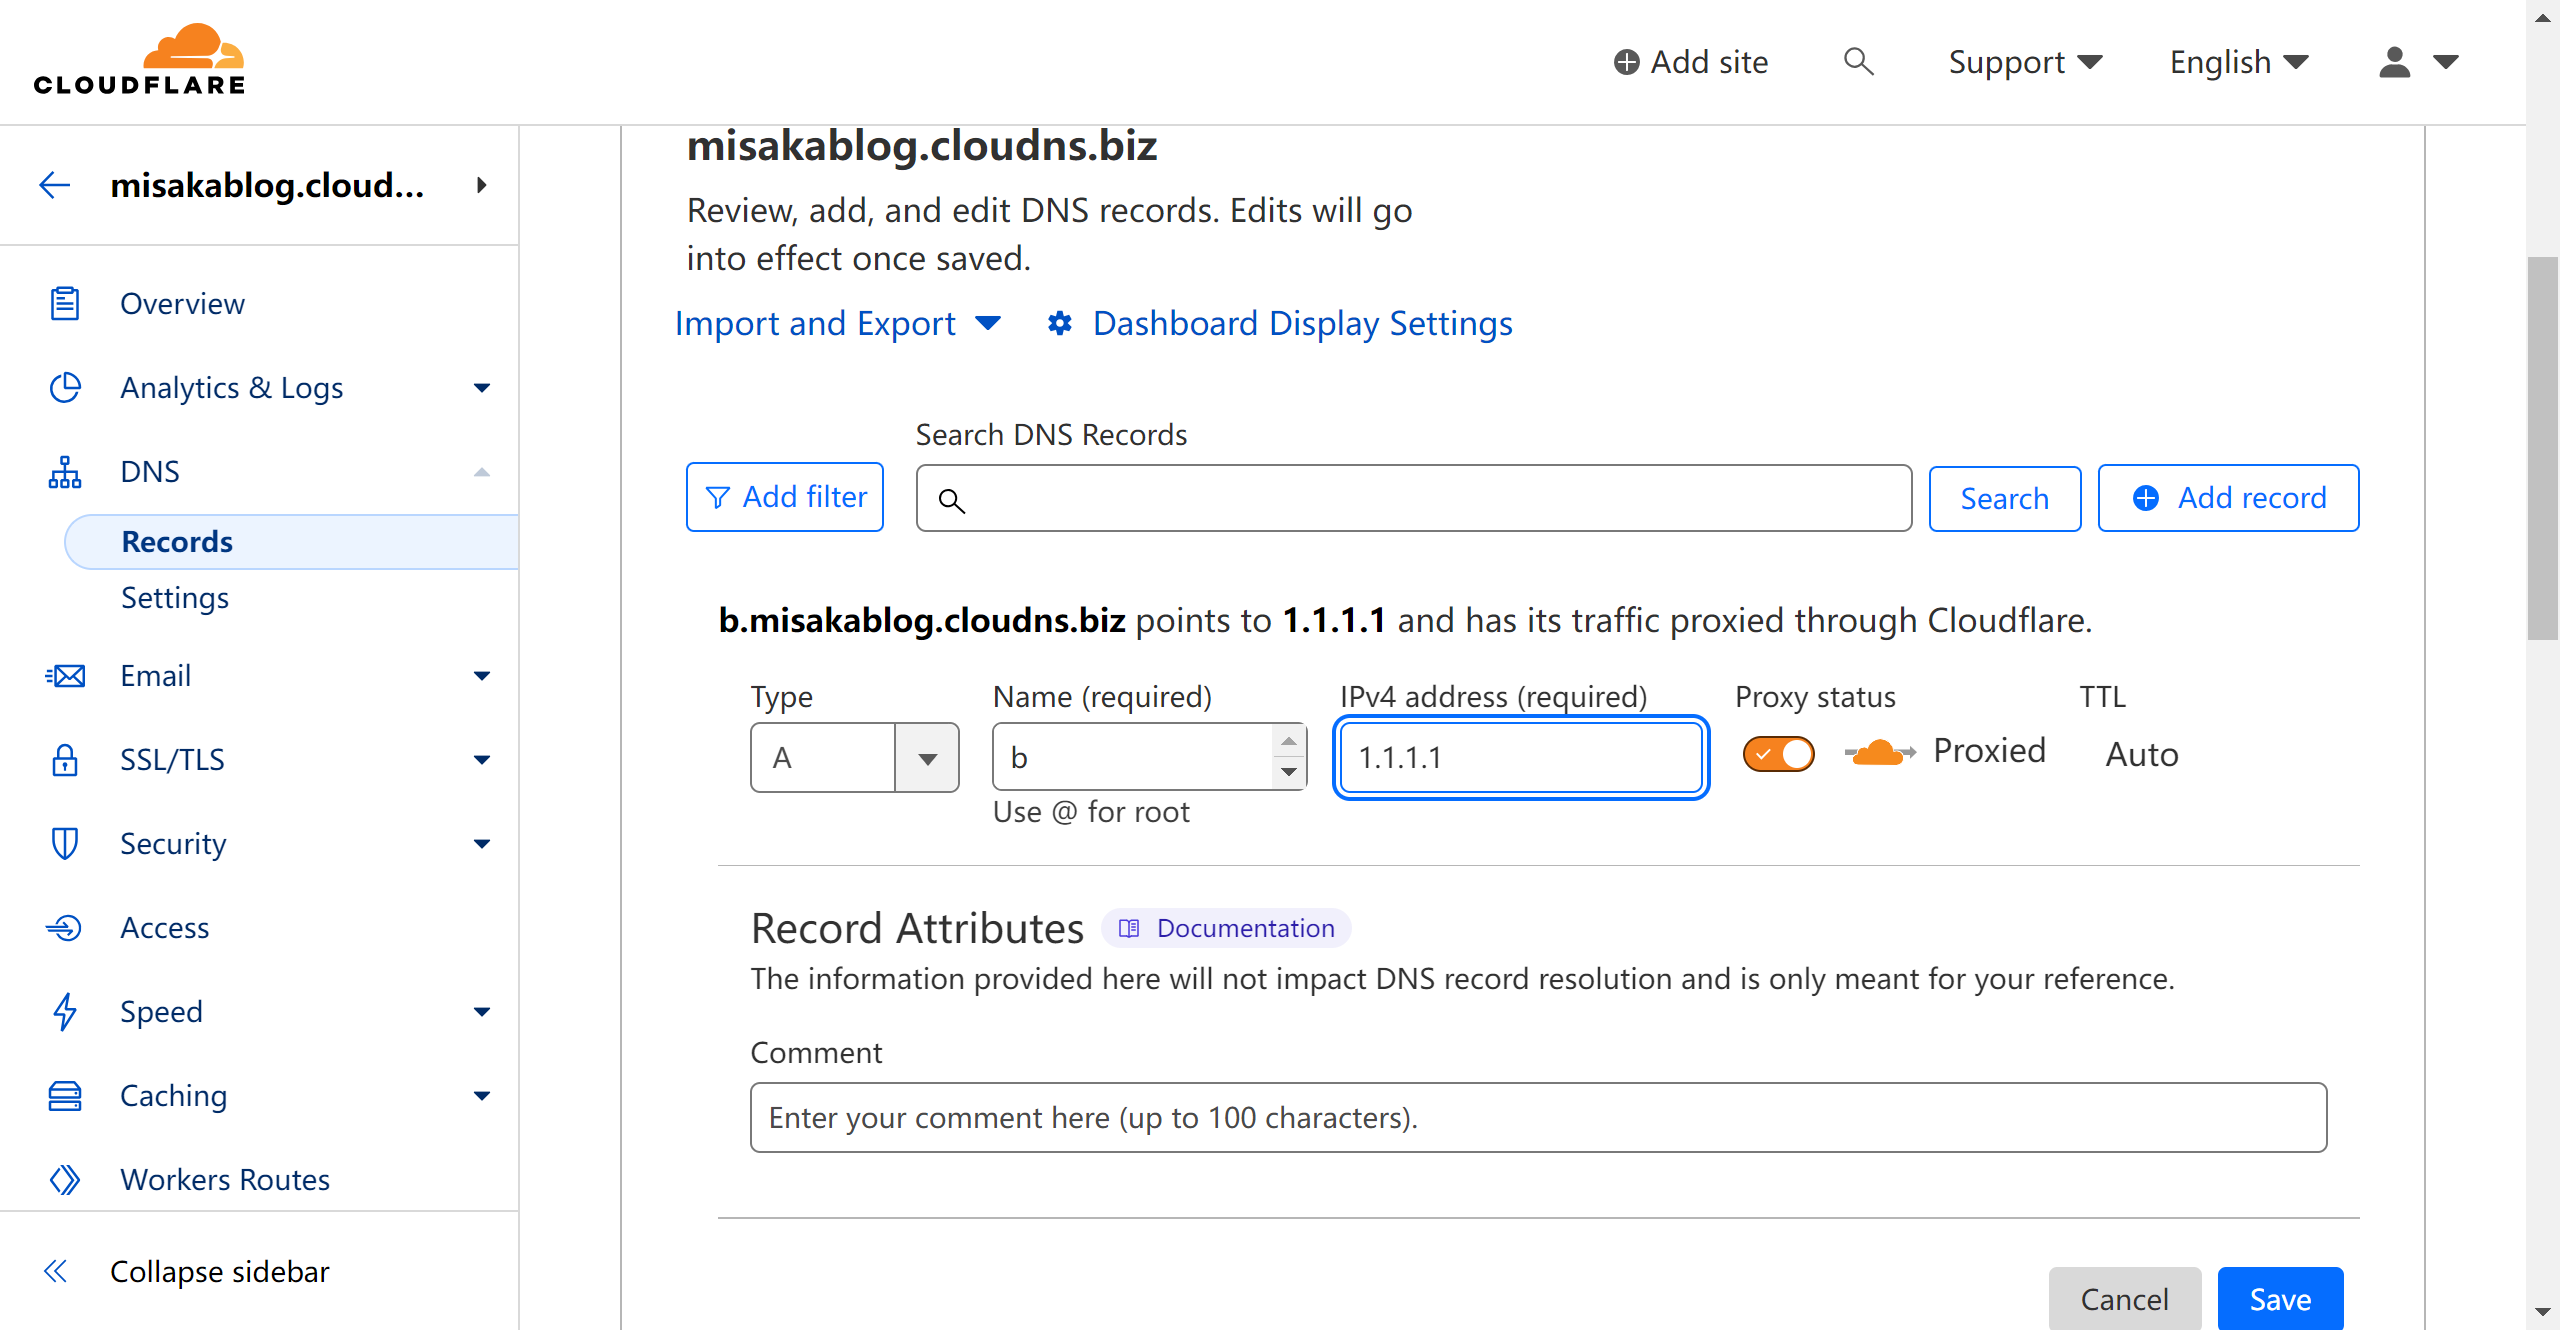Image resolution: width=2560 pixels, height=1330 pixels.
Task: Save the DNS record
Action: point(2280,1298)
